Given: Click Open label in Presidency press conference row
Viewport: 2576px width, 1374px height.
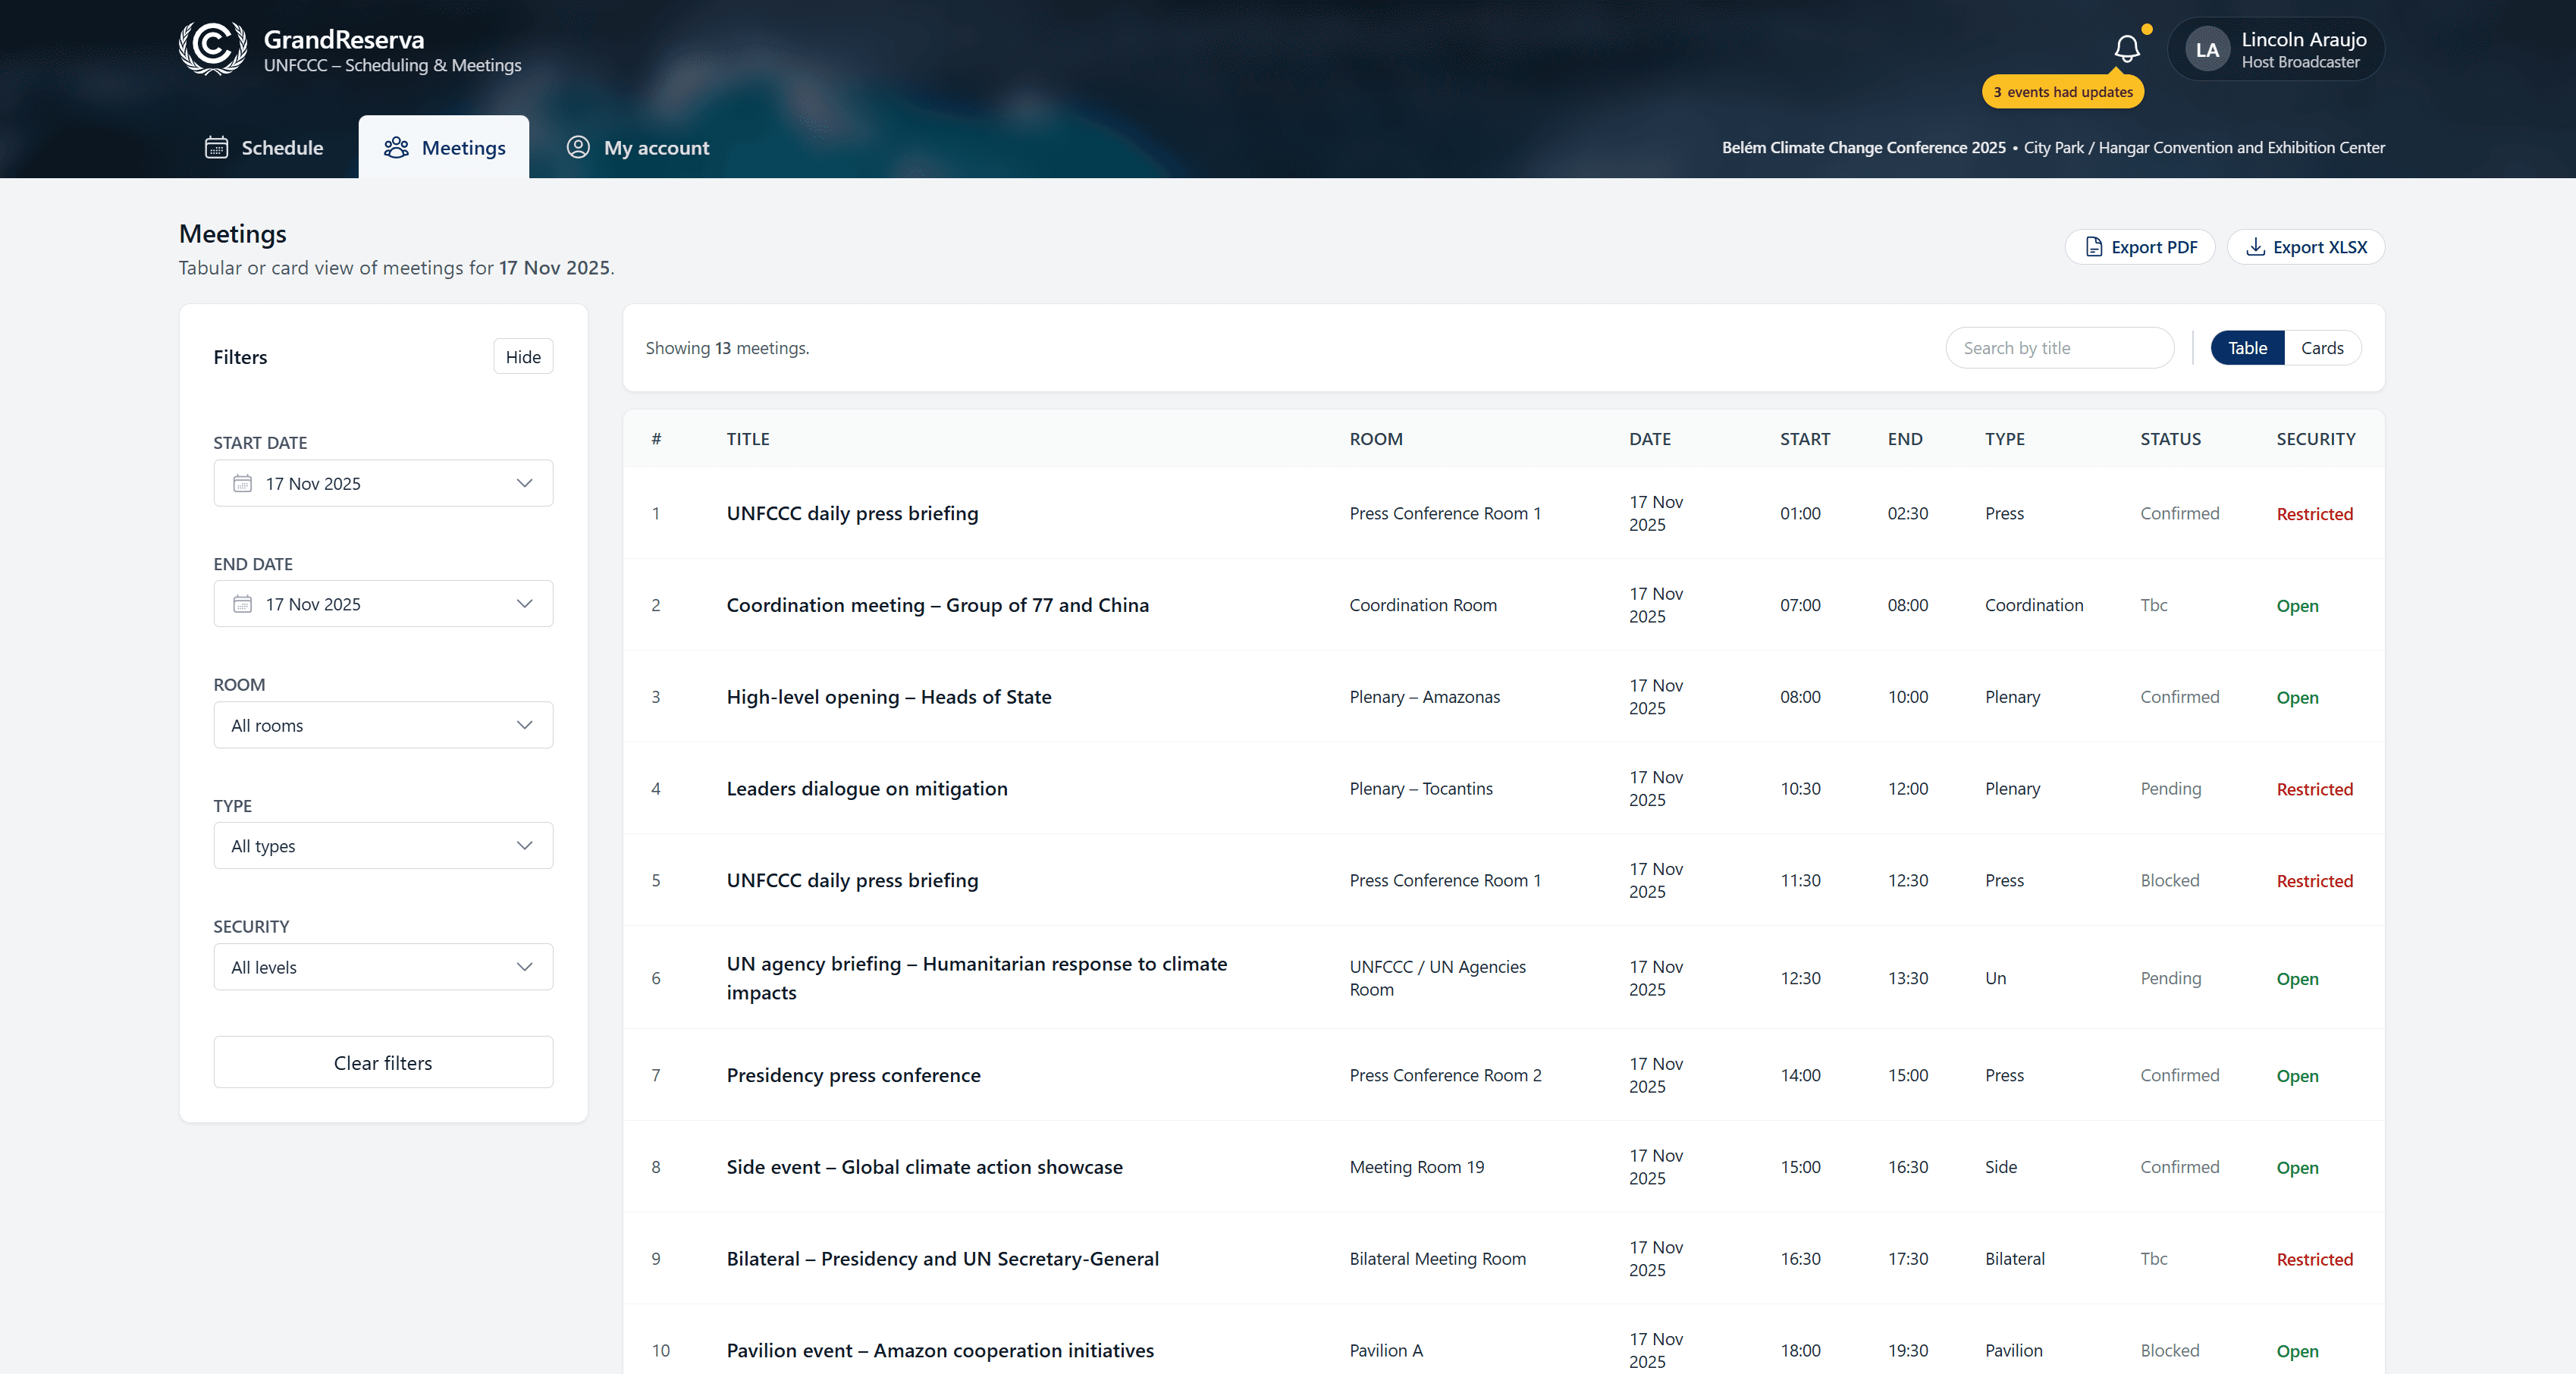Looking at the screenshot, I should pyautogui.click(x=2297, y=1076).
